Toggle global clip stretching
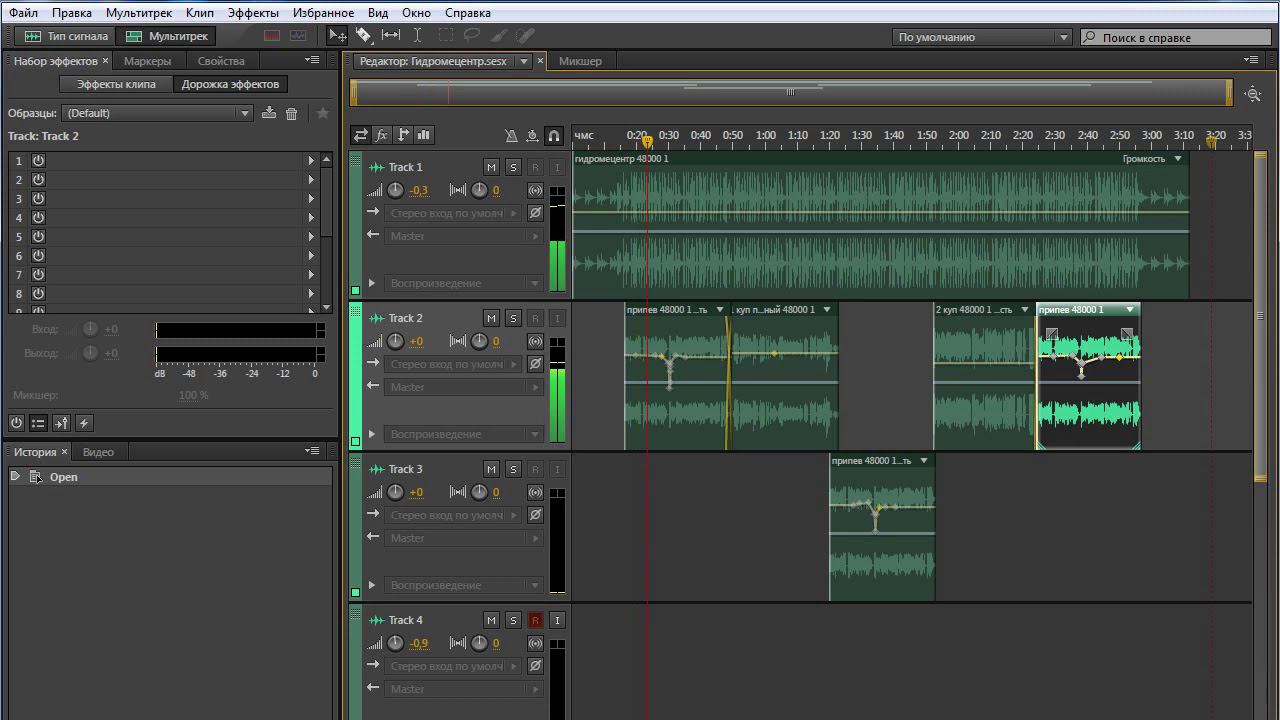This screenshot has height=720, width=1280. pos(532,135)
